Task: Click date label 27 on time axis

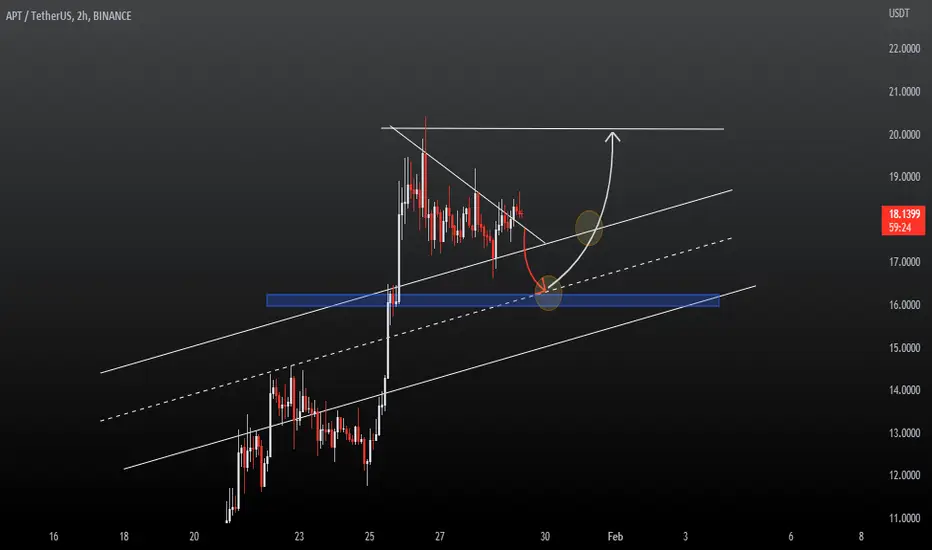Action: click(439, 537)
